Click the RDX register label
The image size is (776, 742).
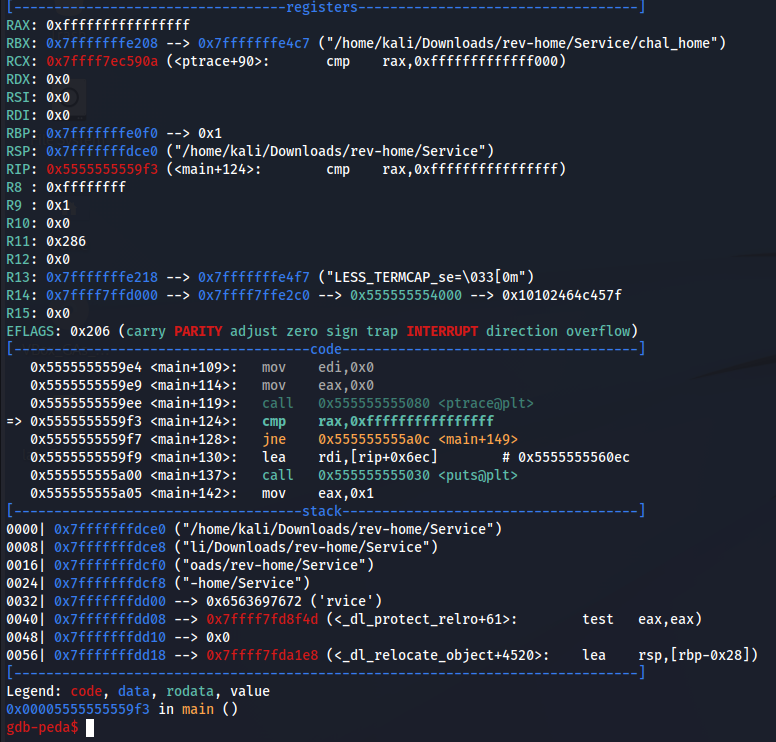[18, 79]
